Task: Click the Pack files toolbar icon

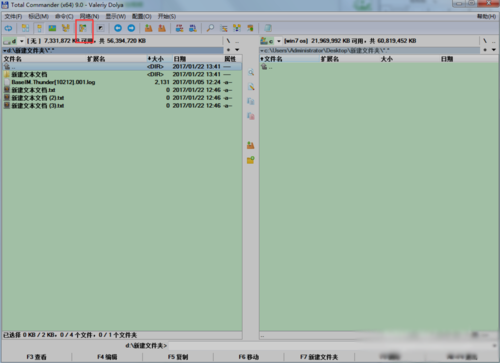Action: click(x=149, y=28)
